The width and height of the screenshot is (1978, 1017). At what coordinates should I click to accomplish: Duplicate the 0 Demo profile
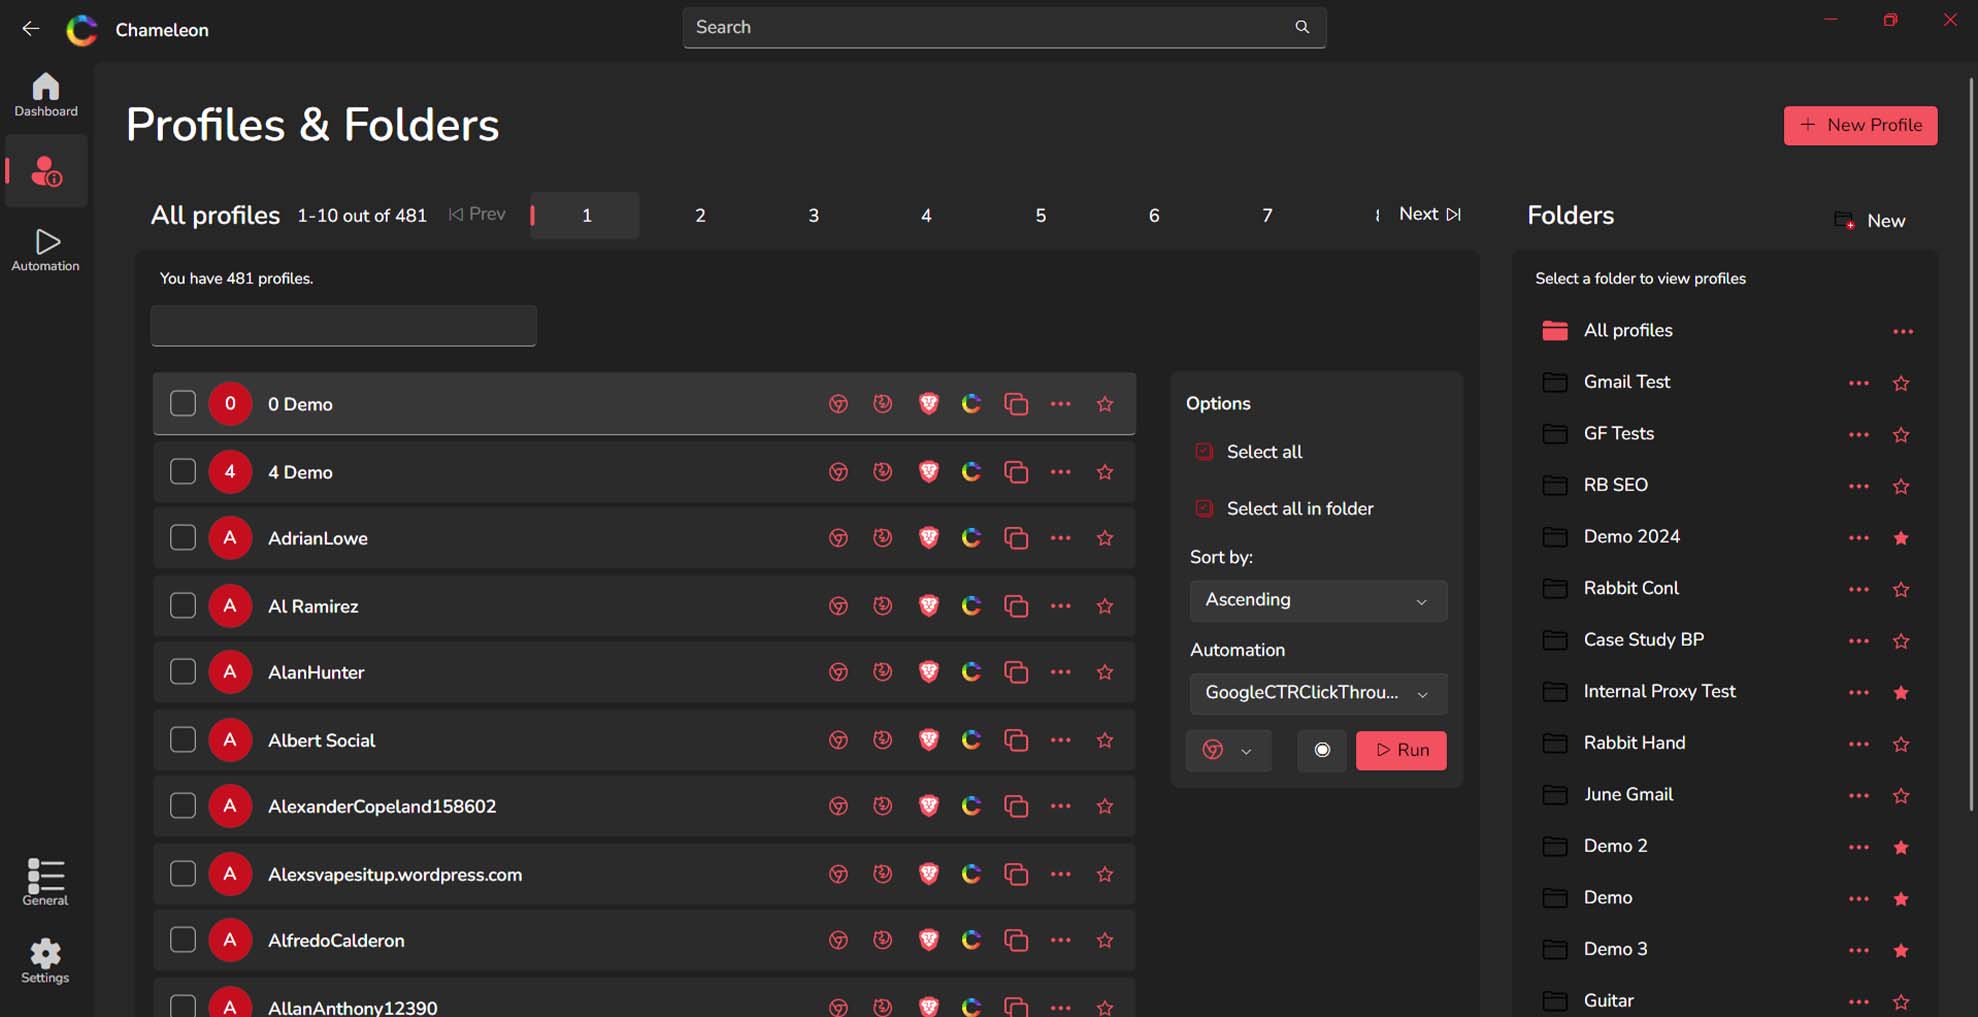1016,404
